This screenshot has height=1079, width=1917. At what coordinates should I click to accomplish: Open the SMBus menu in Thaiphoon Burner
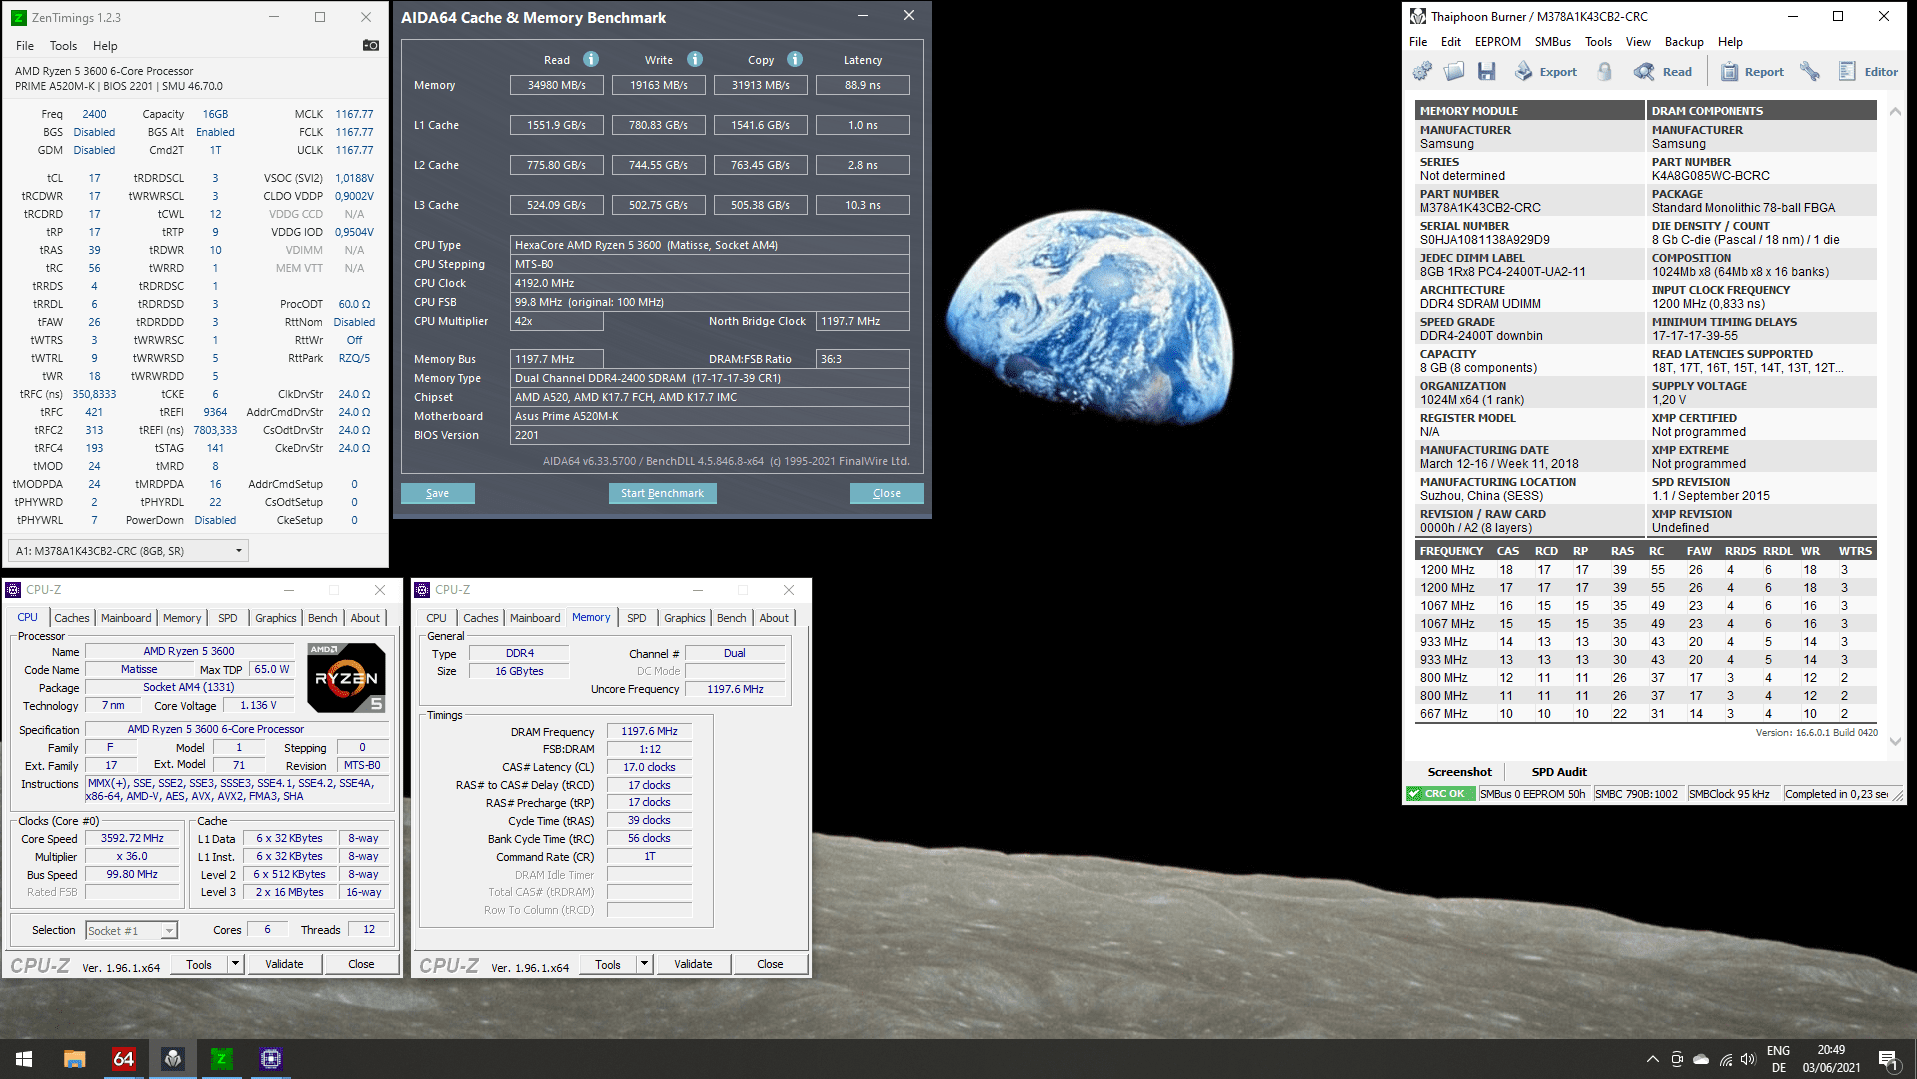coord(1552,42)
